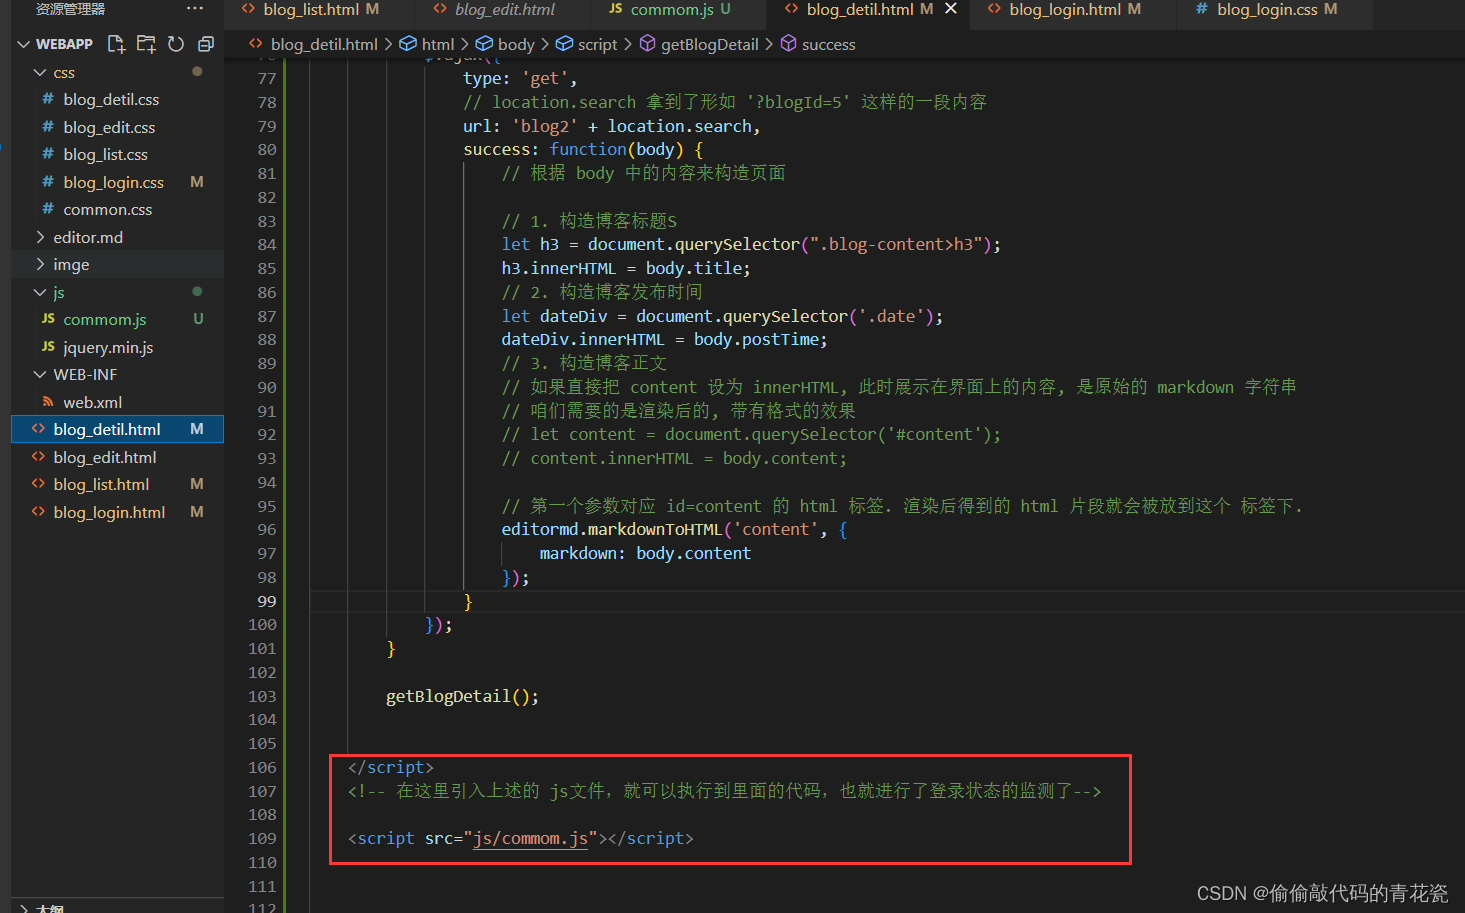
Task: Click the js/commom.js link in script src
Action: (530, 839)
